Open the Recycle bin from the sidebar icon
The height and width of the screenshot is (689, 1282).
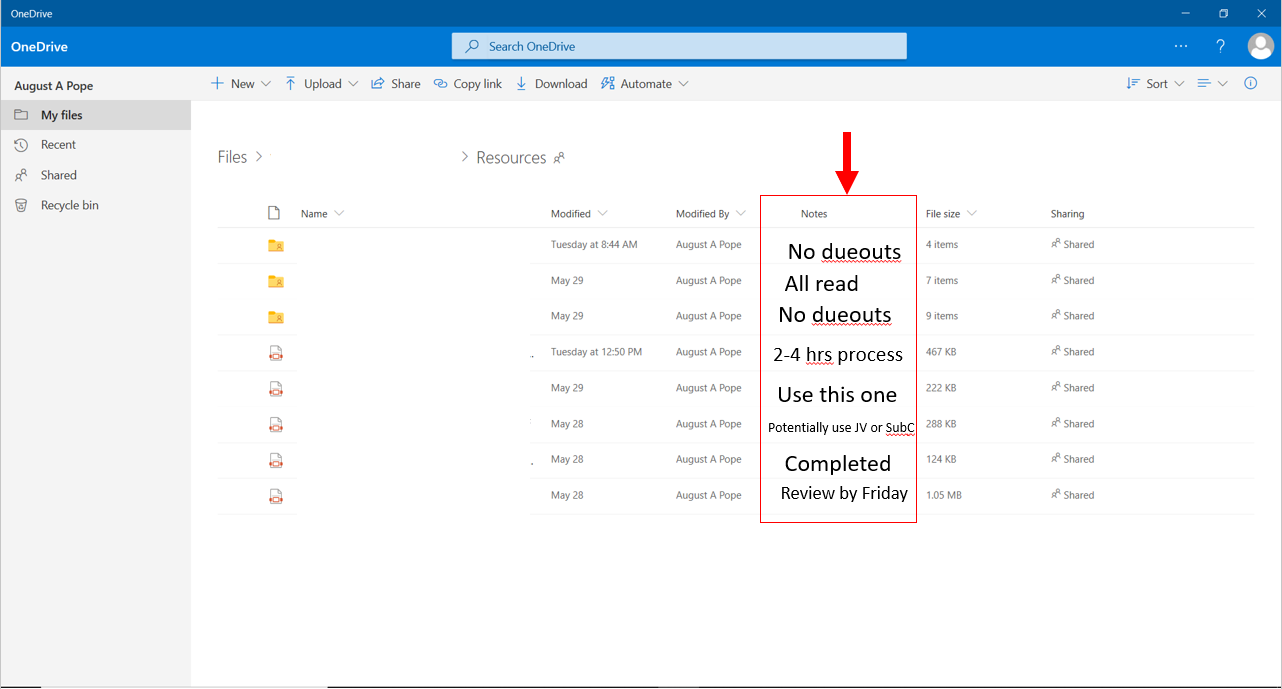(x=20, y=204)
